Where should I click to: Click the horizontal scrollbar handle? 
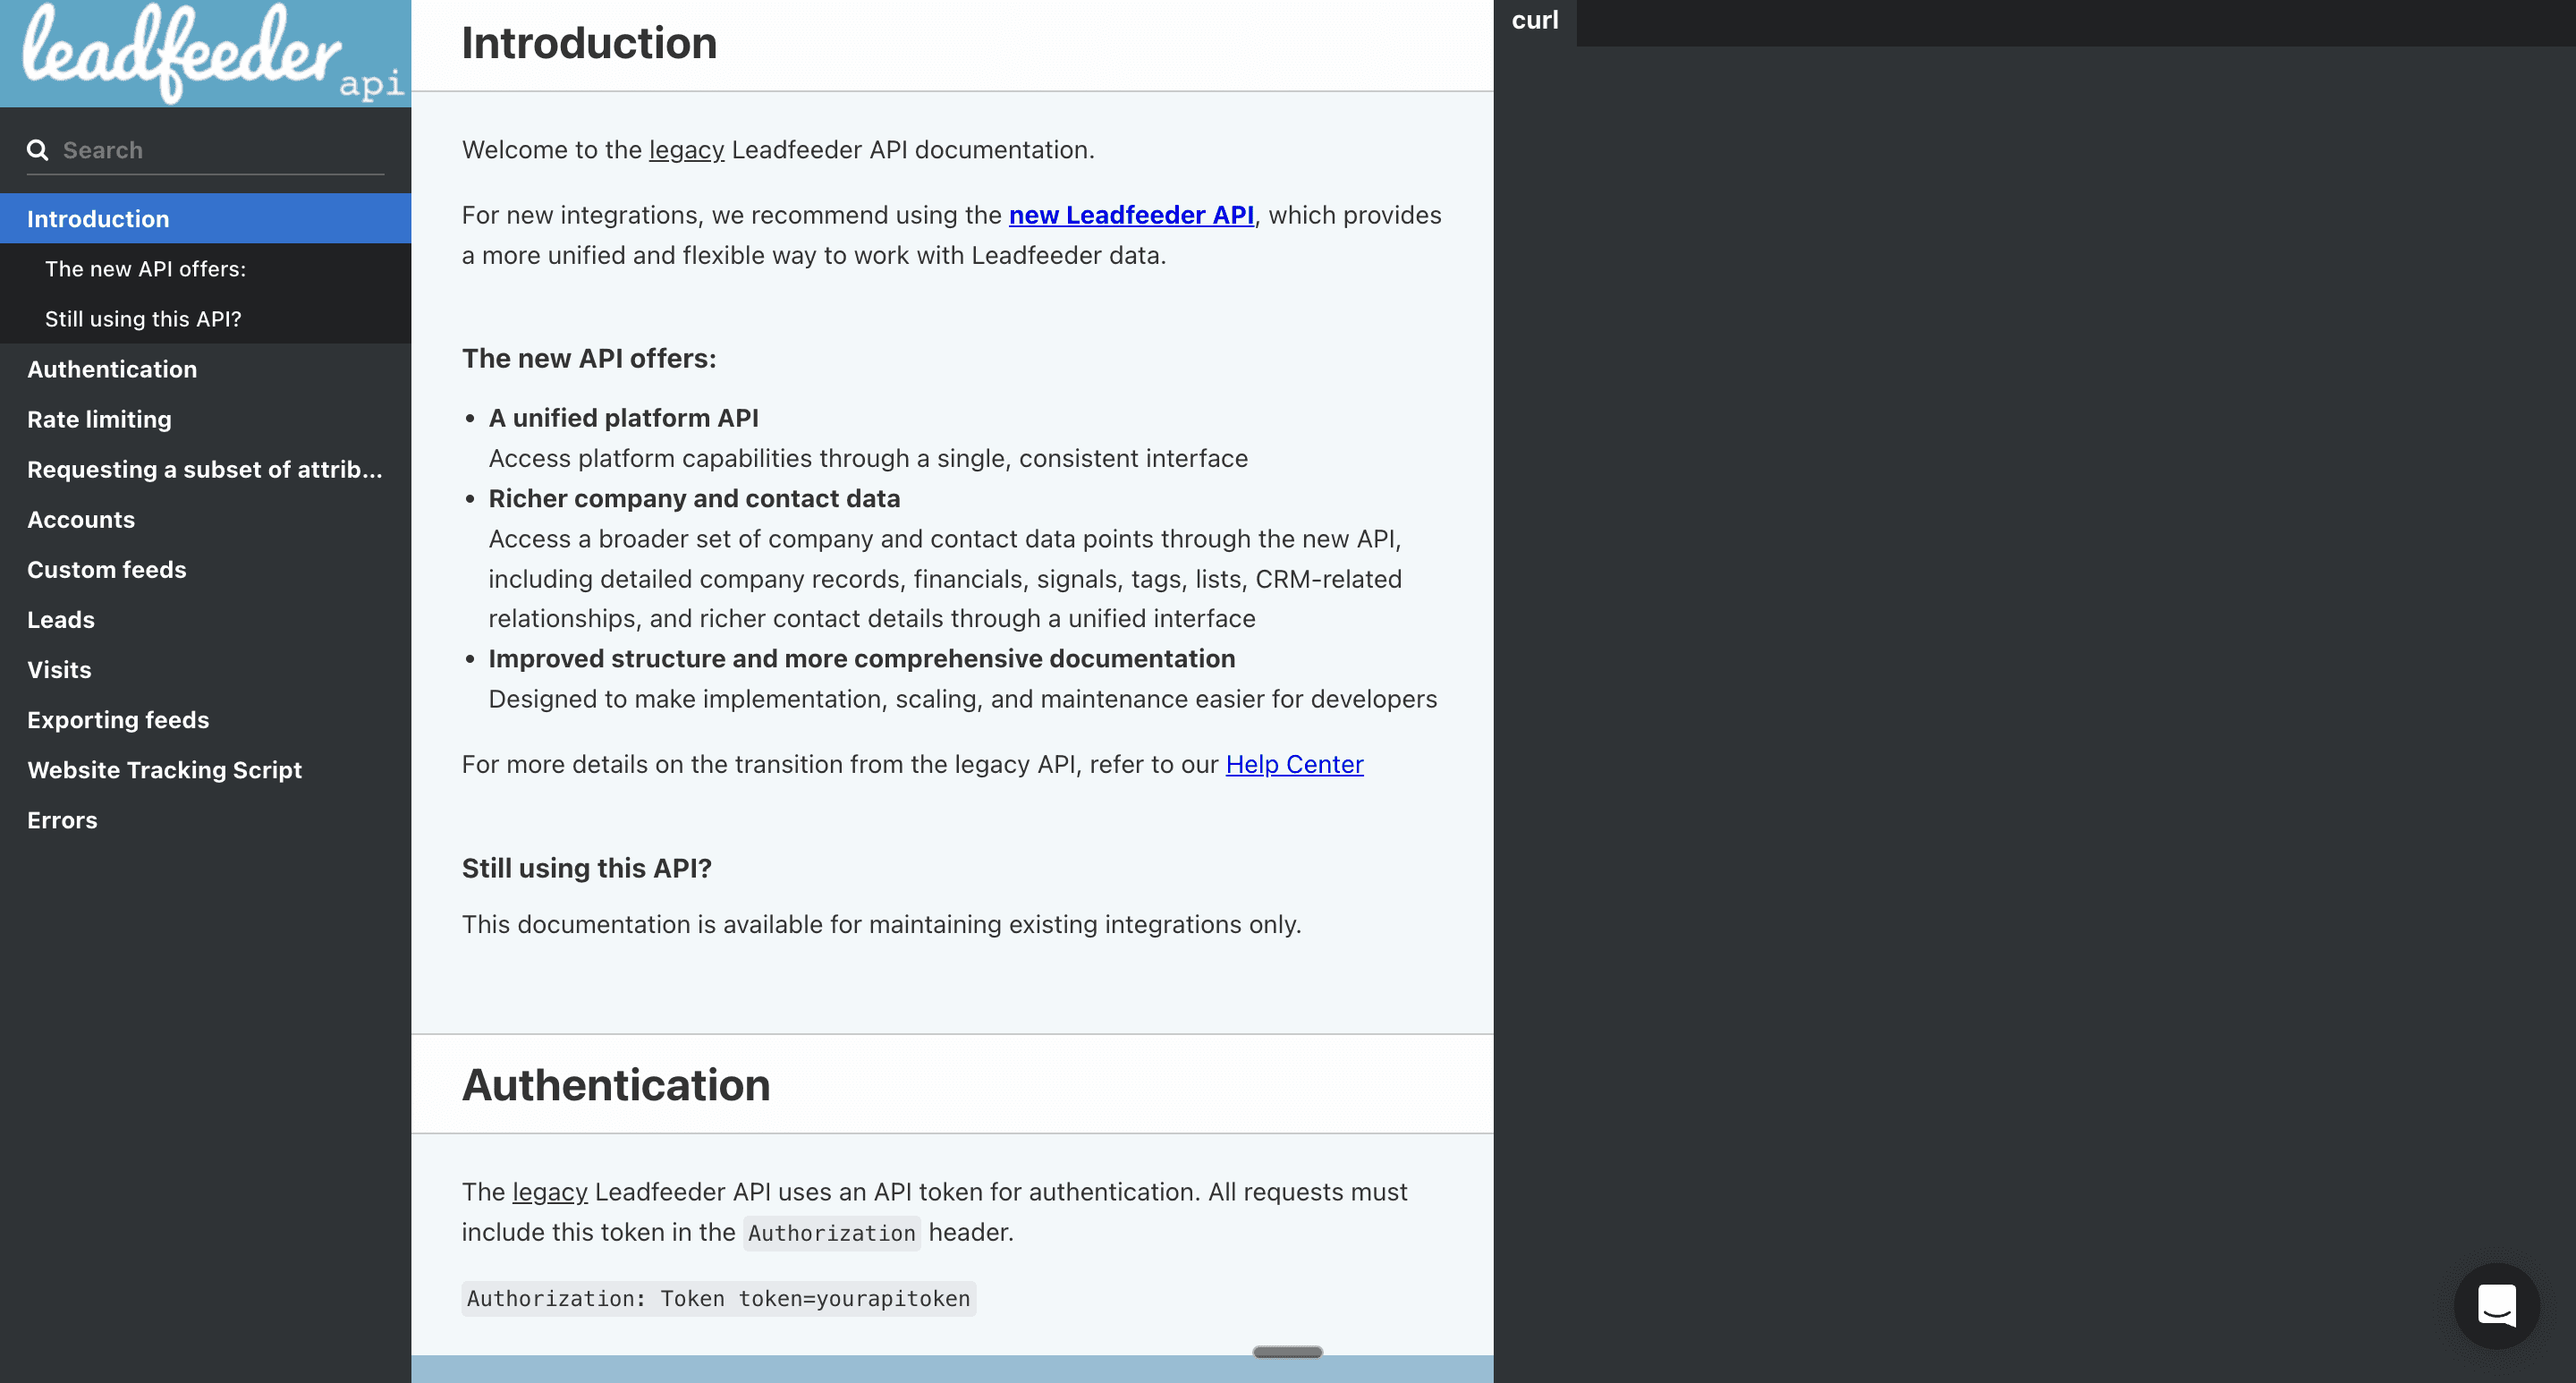tap(1287, 1352)
